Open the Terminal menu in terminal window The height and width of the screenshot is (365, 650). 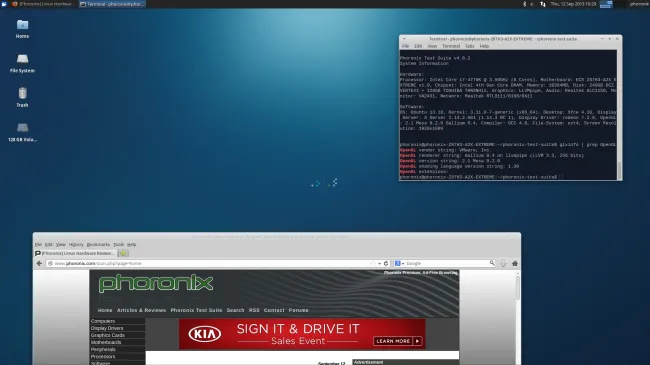(x=451, y=46)
